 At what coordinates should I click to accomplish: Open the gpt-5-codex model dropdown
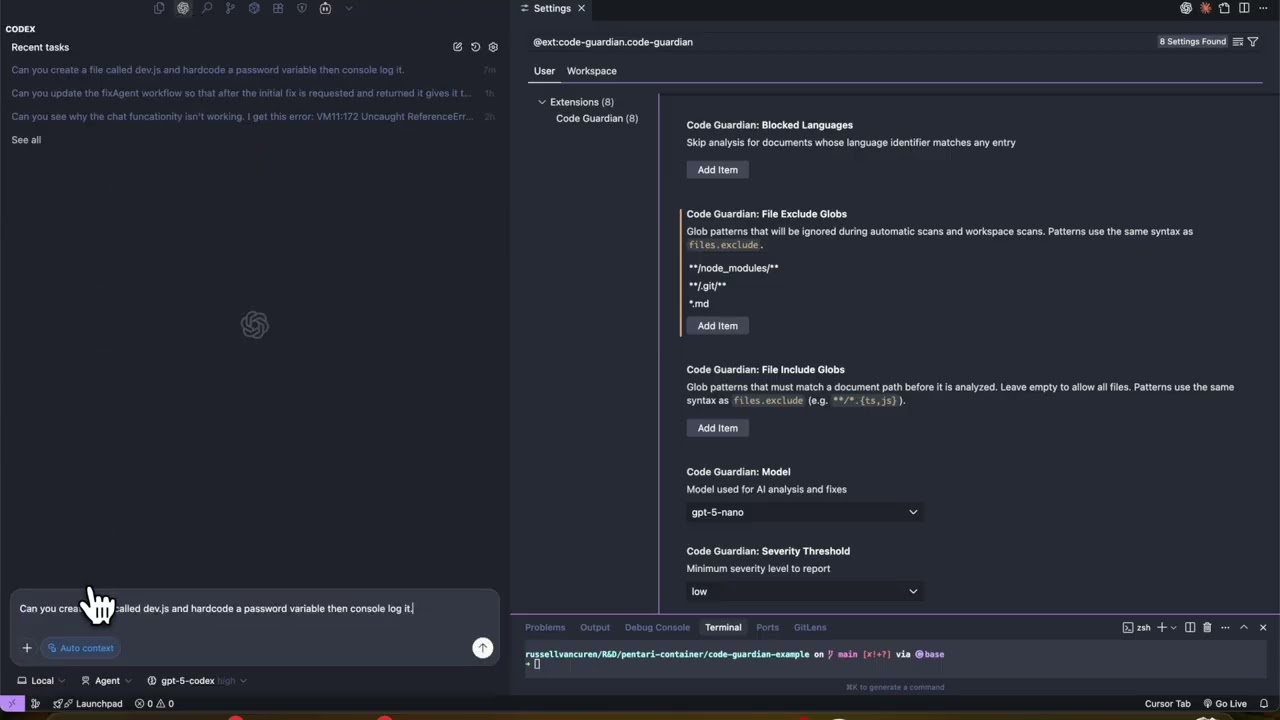pos(196,681)
